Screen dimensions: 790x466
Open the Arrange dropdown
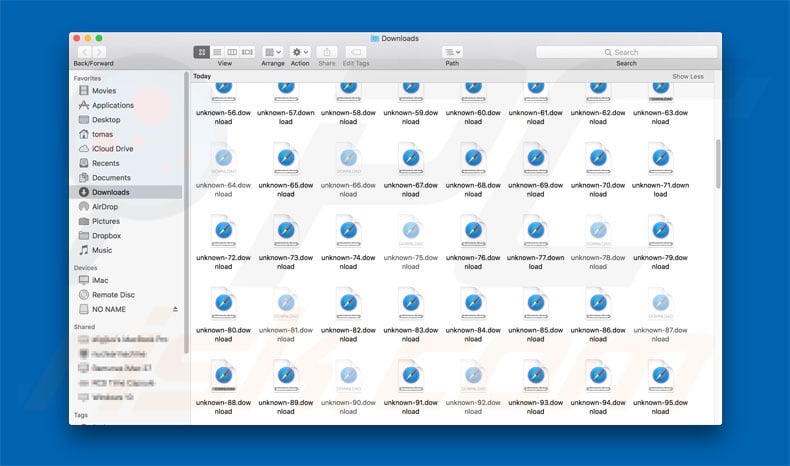273,52
